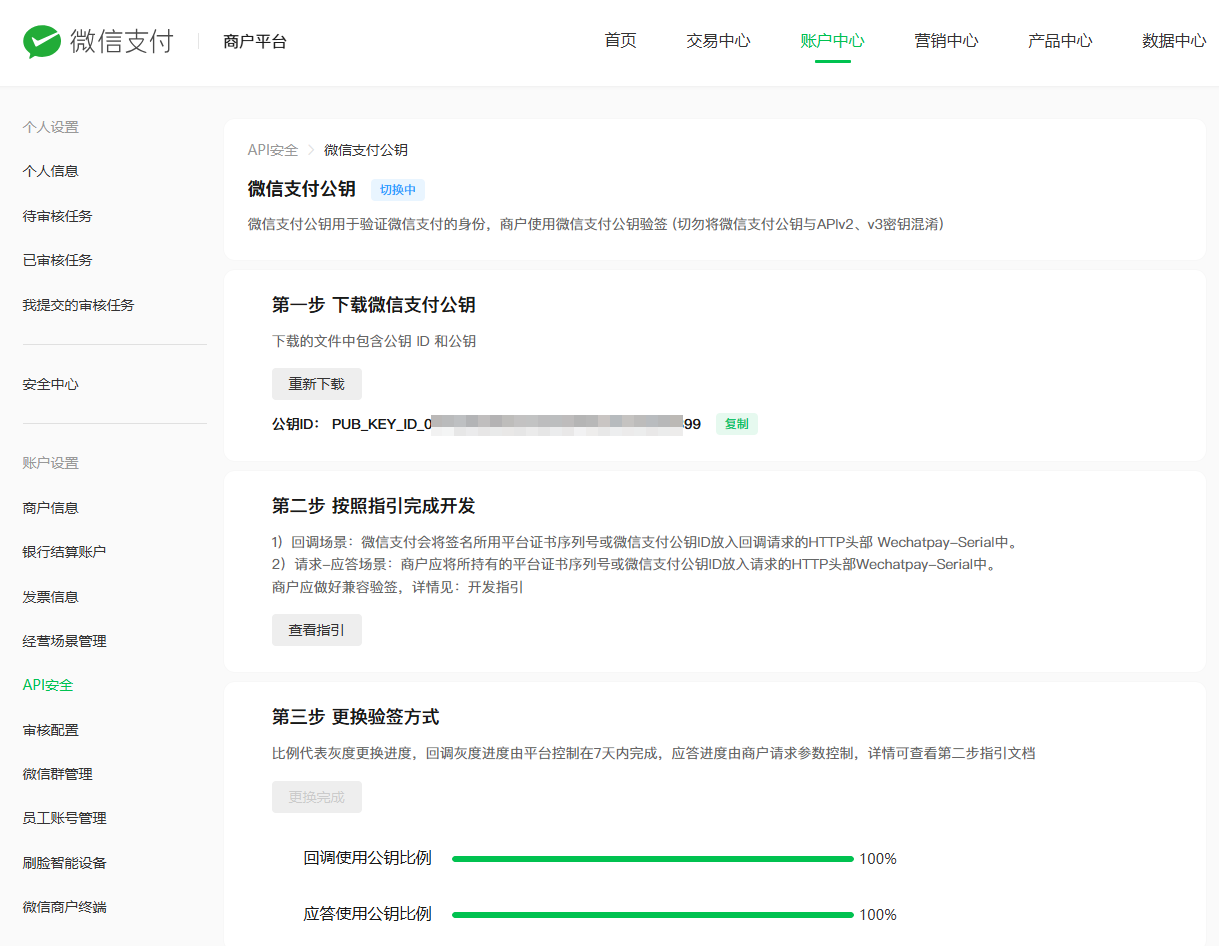The width and height of the screenshot is (1219, 946).
Task: Open the 交易中心 nav tab
Action: coord(718,41)
